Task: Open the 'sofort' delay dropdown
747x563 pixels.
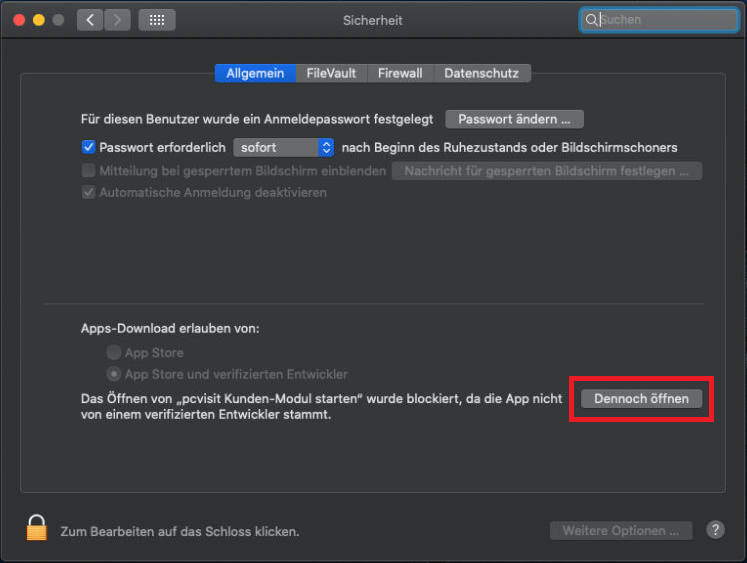Action: [284, 147]
